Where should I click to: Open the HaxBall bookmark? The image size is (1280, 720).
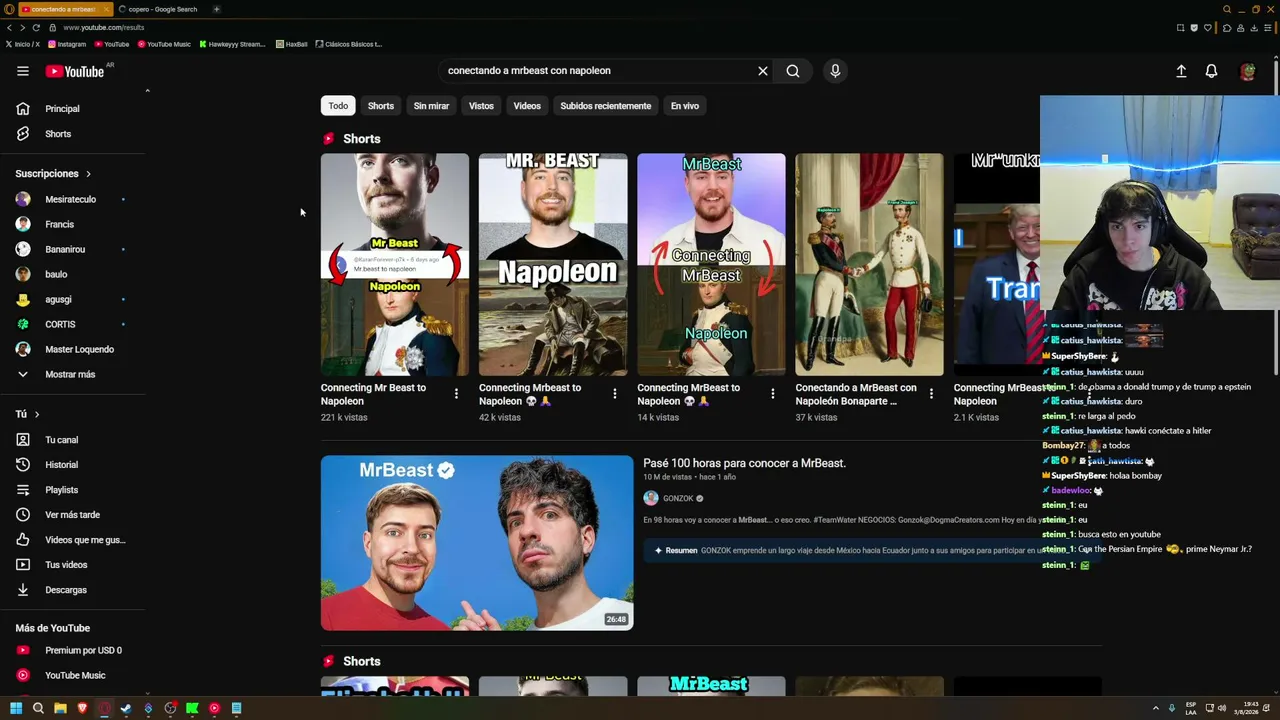[291, 44]
